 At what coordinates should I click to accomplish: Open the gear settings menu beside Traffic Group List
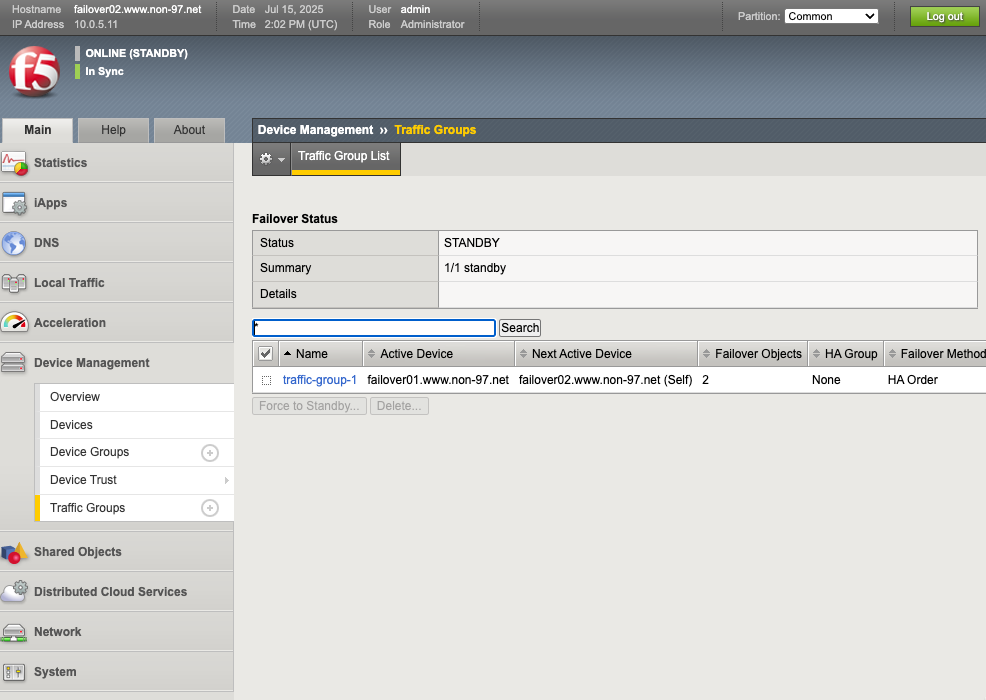(272, 159)
